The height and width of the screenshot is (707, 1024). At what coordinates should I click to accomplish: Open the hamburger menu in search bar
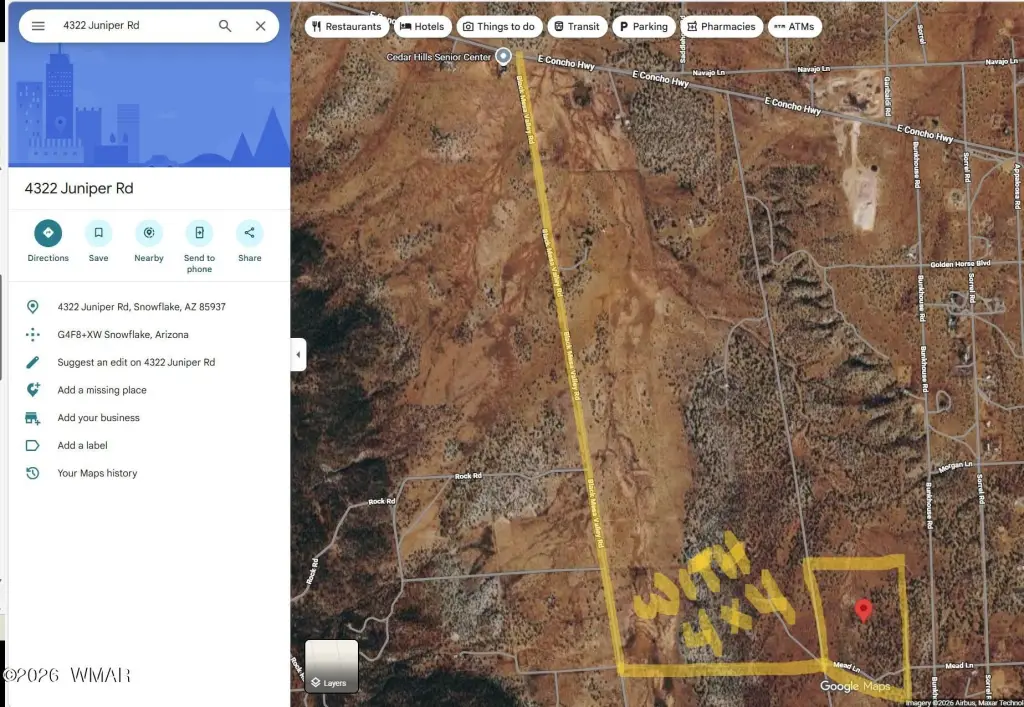(x=38, y=26)
